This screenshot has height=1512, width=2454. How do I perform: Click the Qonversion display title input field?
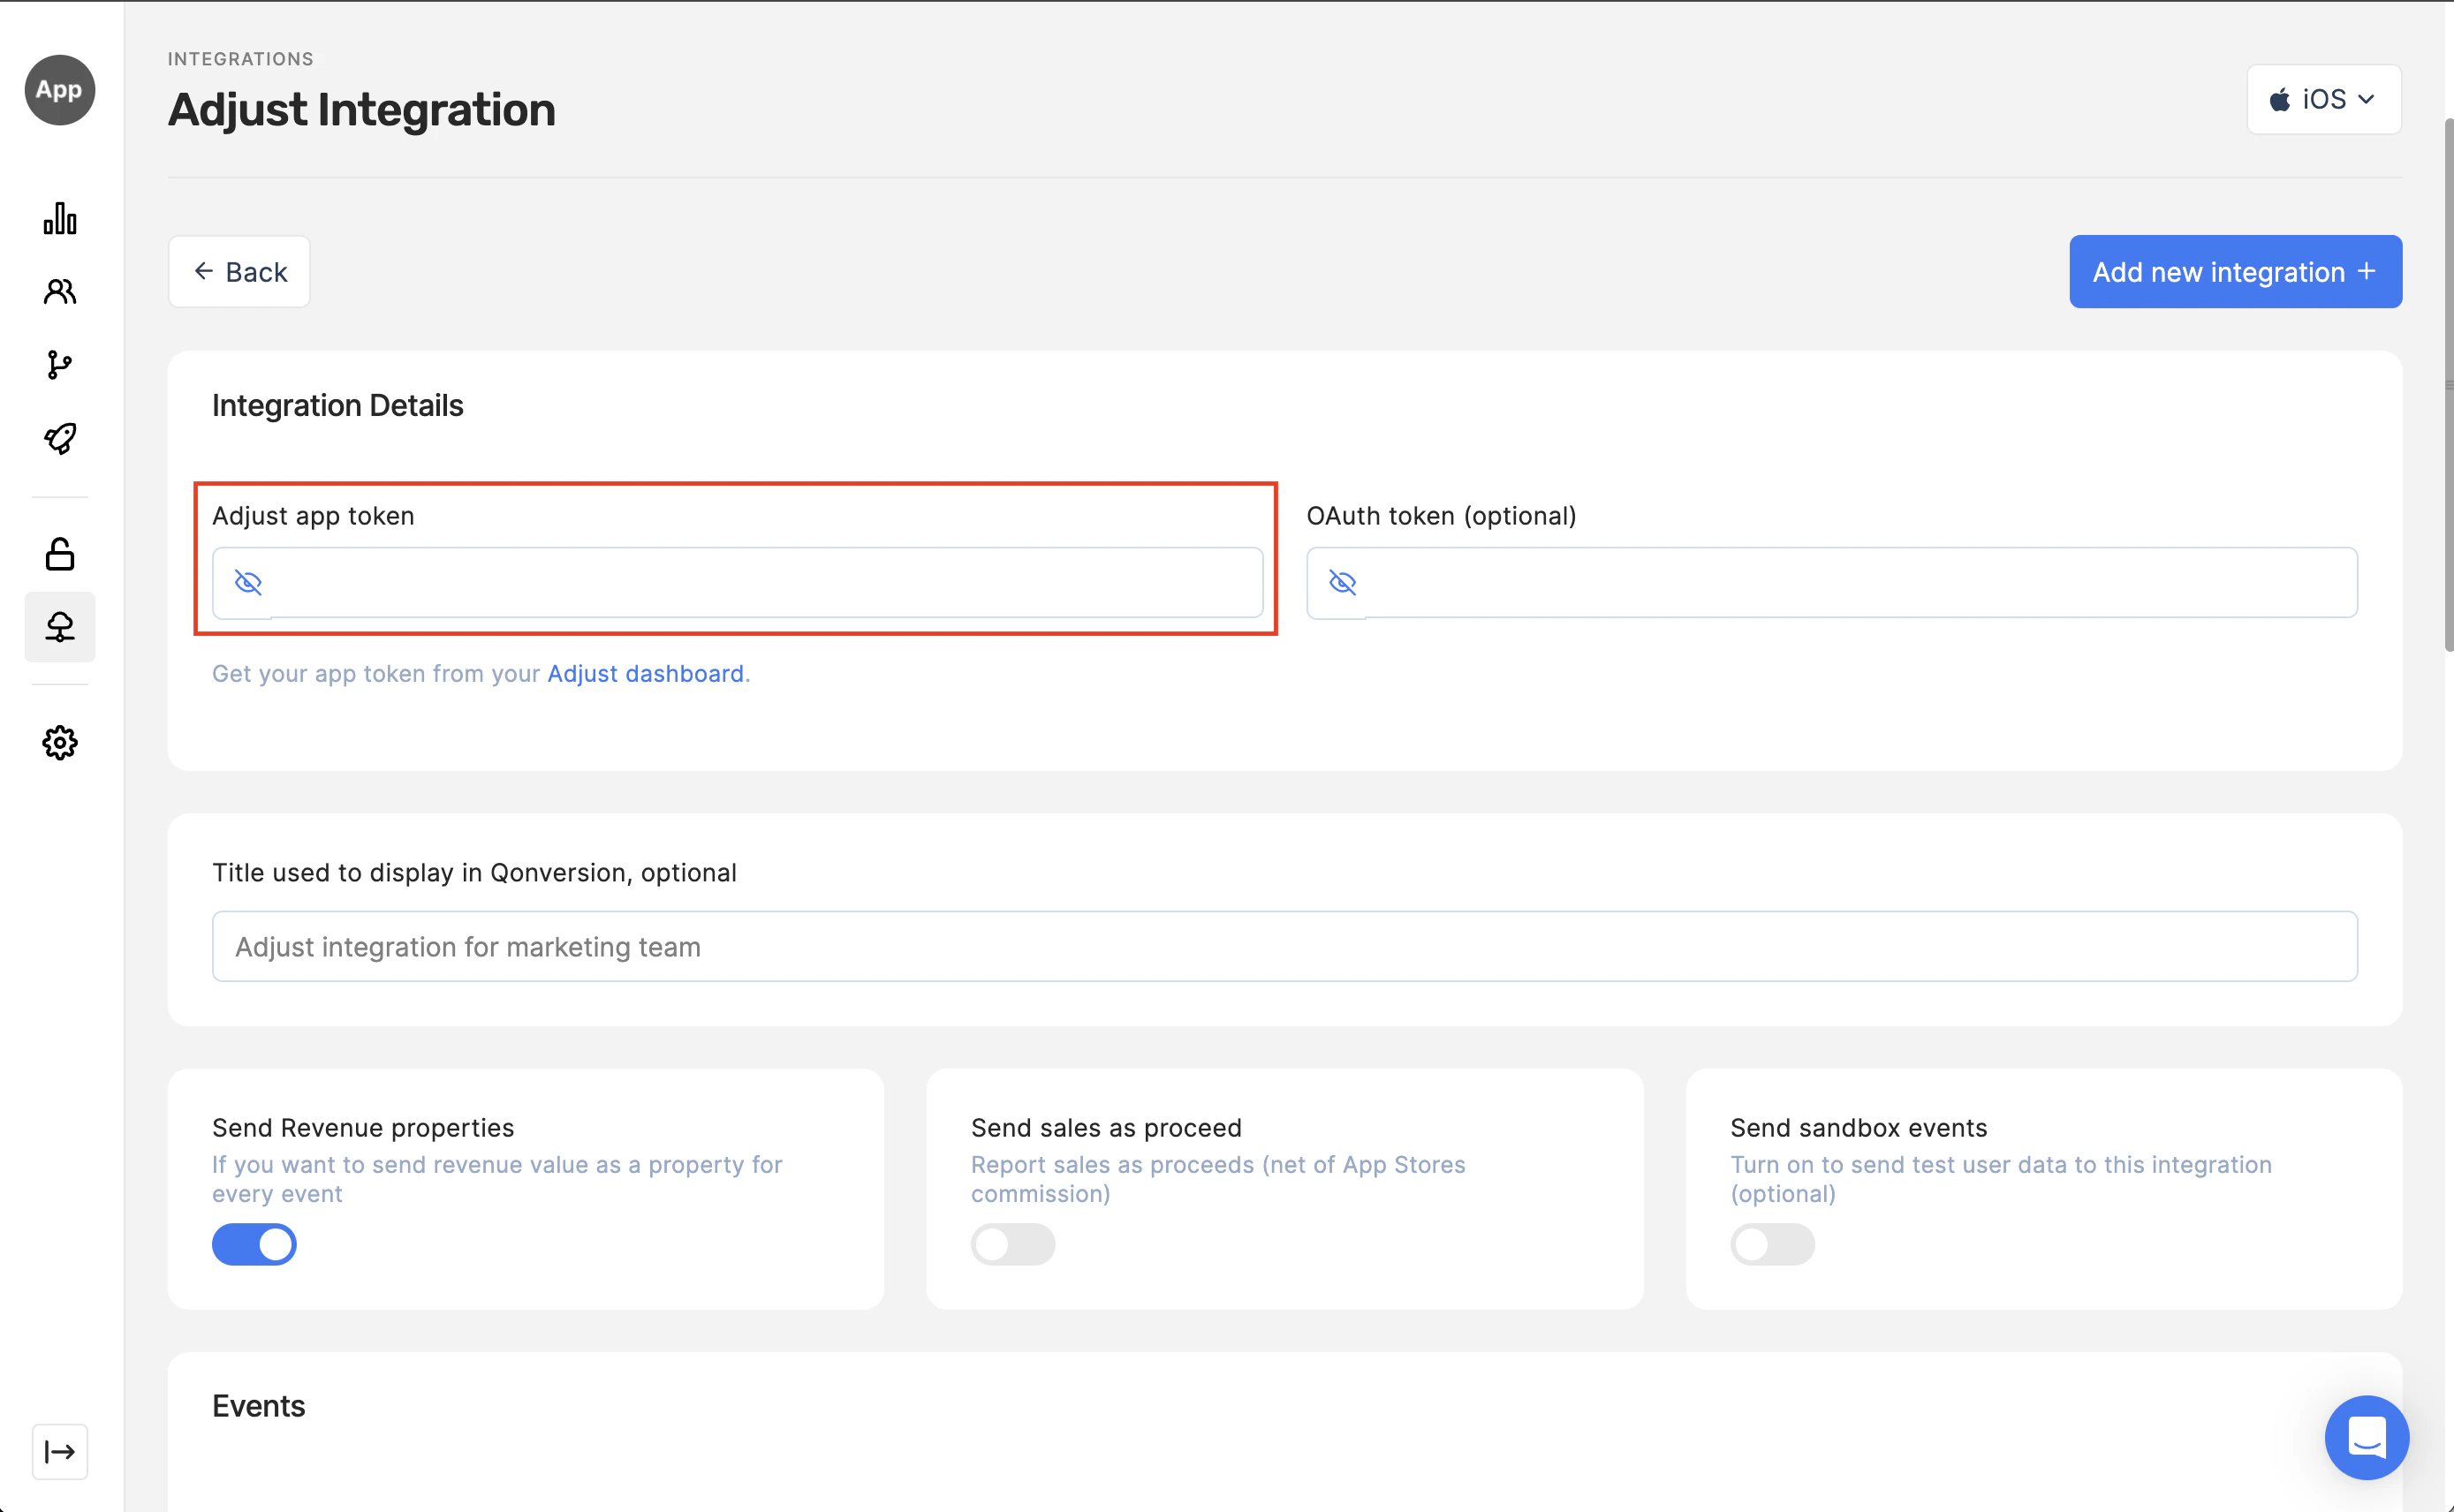point(1284,946)
